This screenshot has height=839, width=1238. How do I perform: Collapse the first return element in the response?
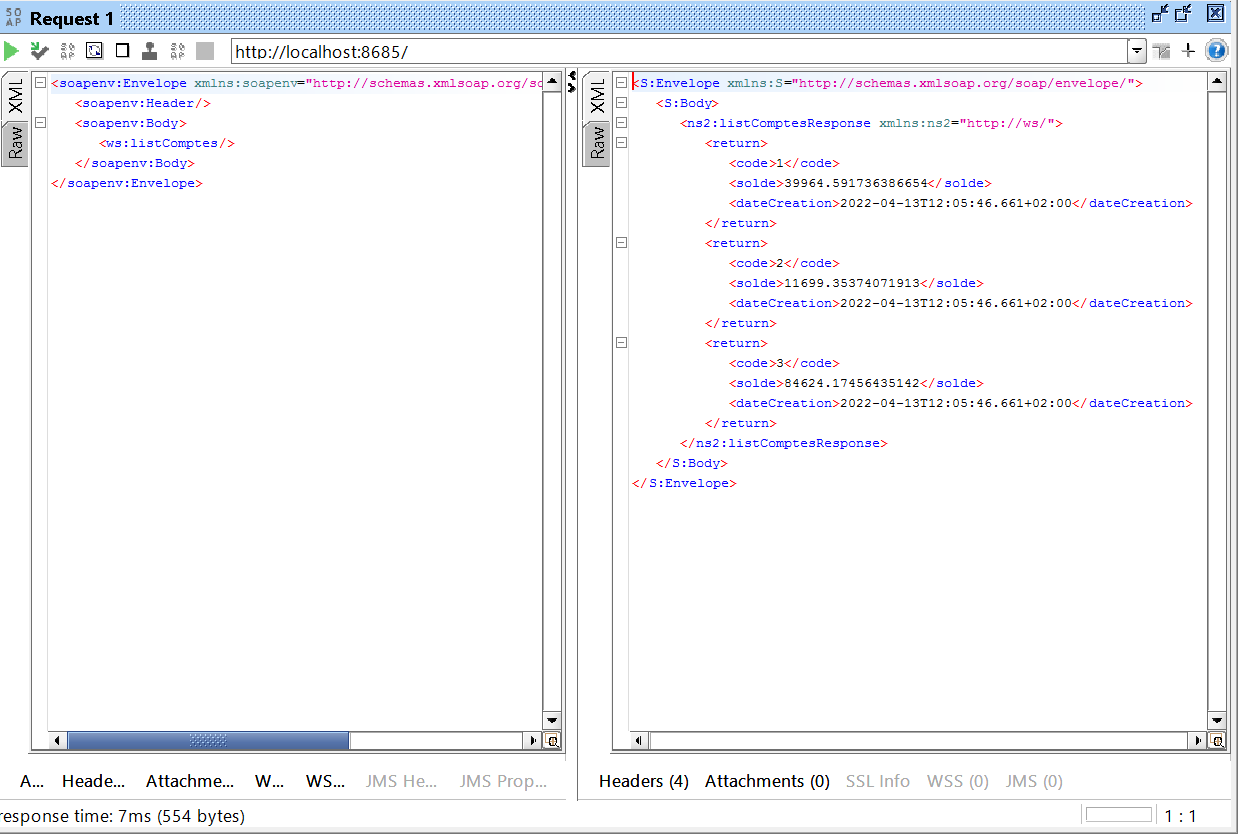[x=621, y=143]
